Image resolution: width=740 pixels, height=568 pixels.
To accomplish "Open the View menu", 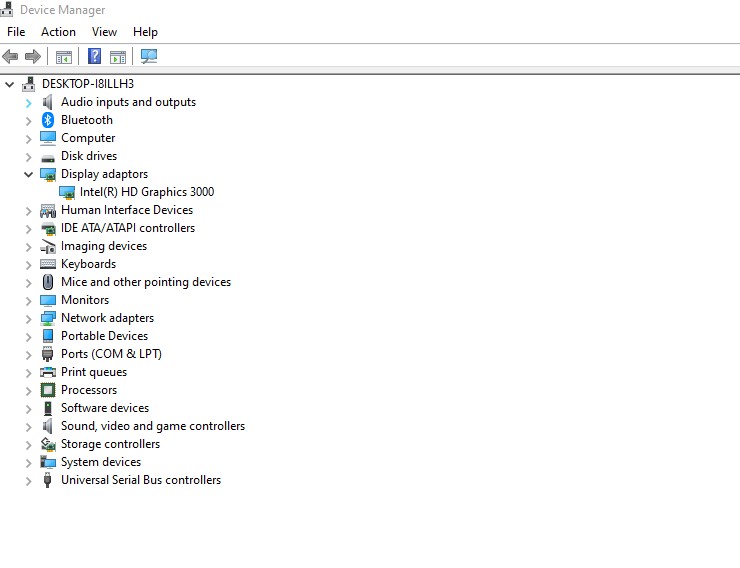I will coord(104,32).
